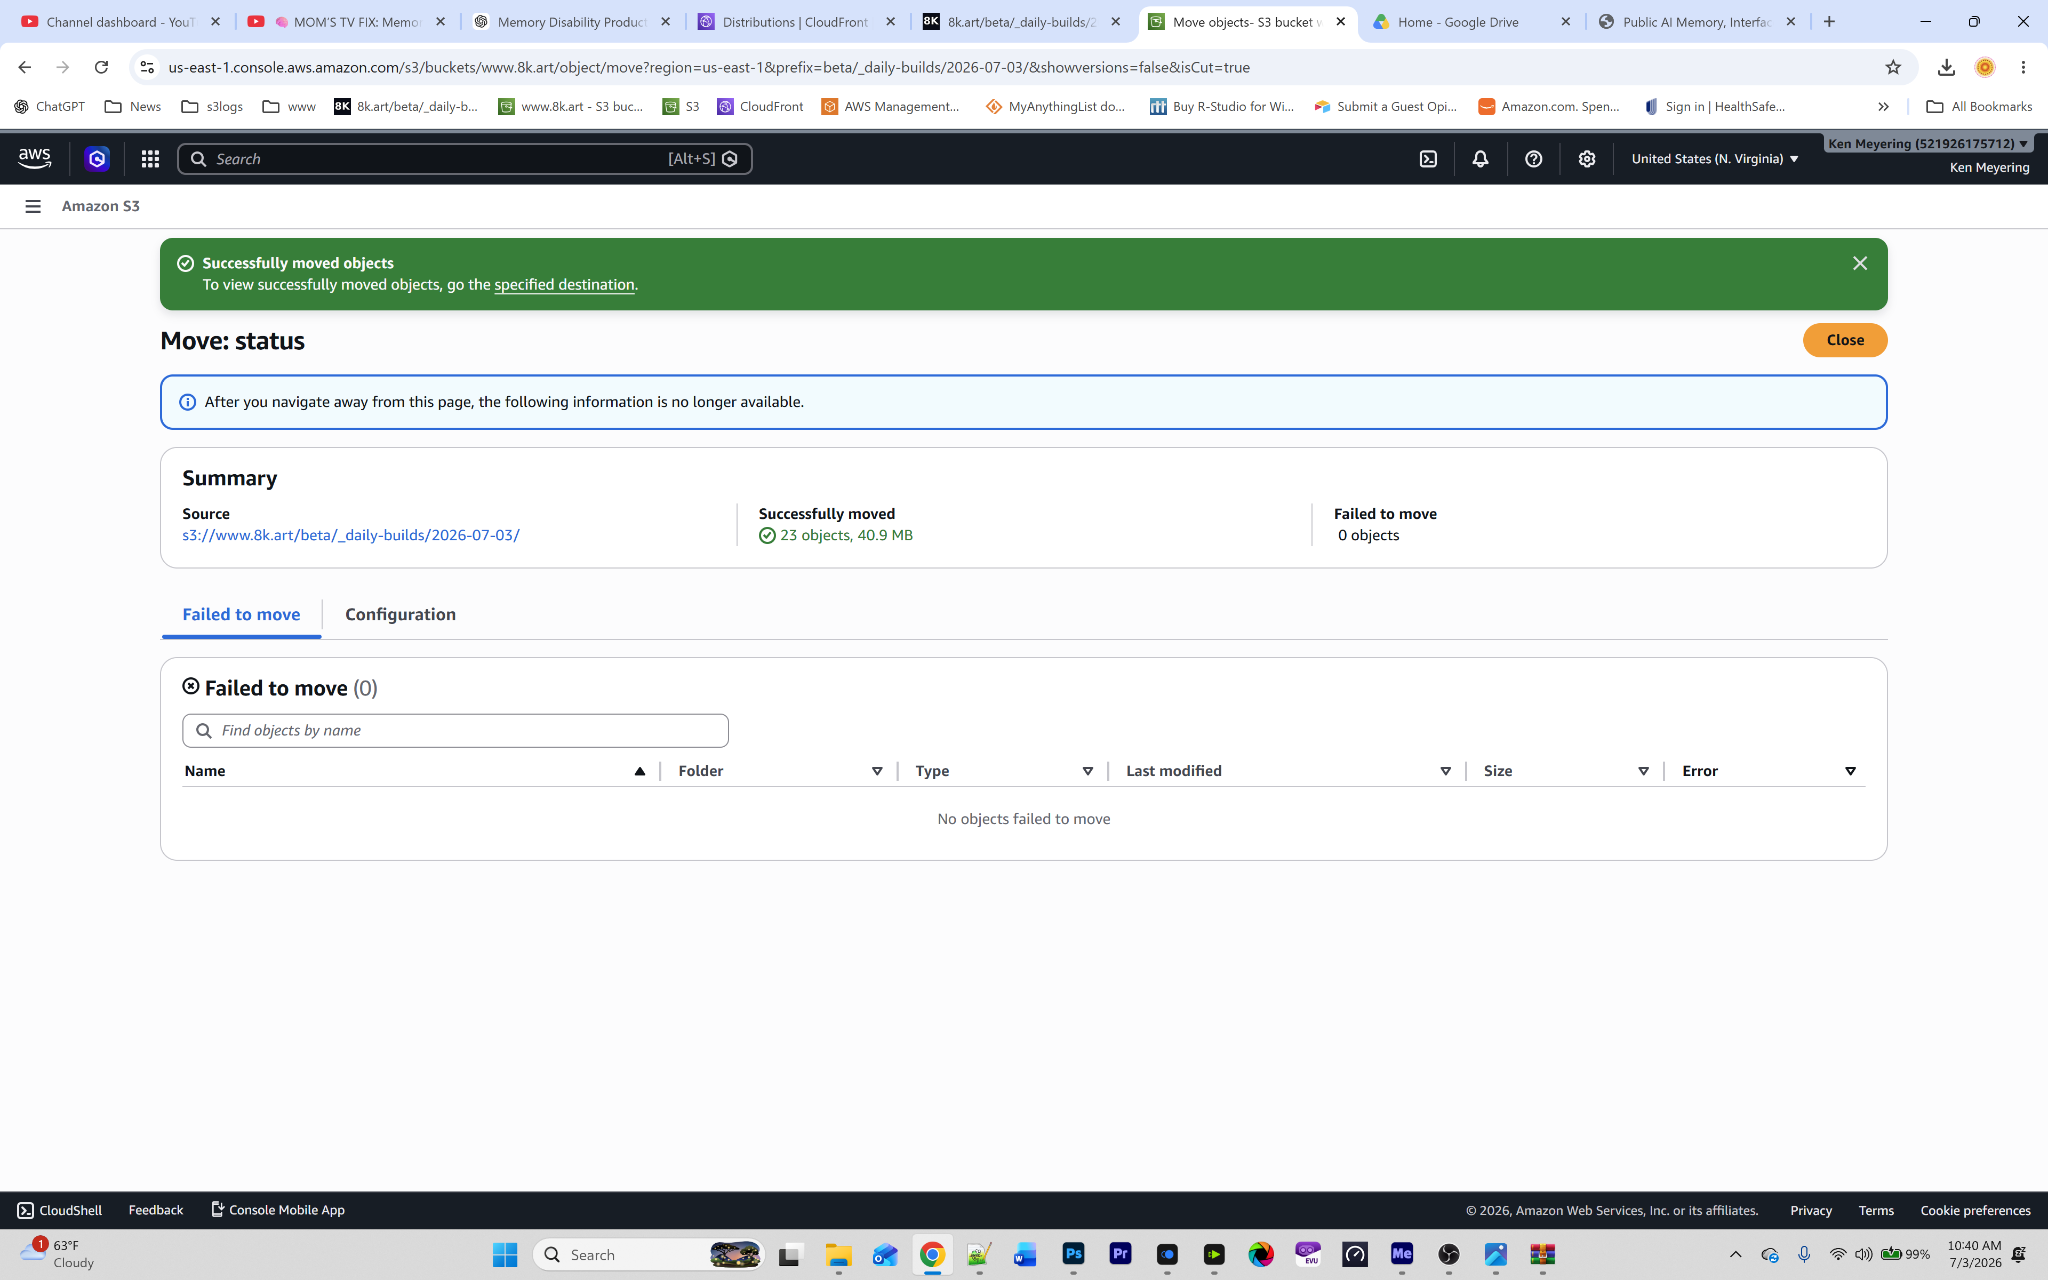
Task: Sort by the Type column arrow
Action: tap(1088, 771)
